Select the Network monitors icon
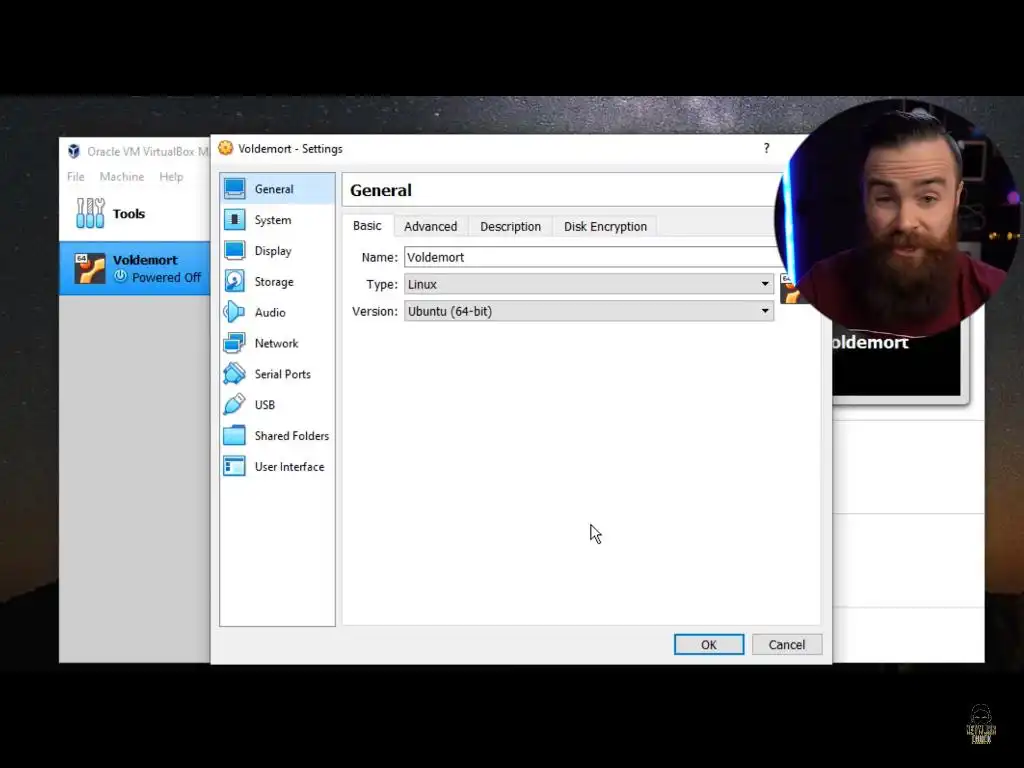Image resolution: width=1024 pixels, height=768 pixels. click(234, 343)
